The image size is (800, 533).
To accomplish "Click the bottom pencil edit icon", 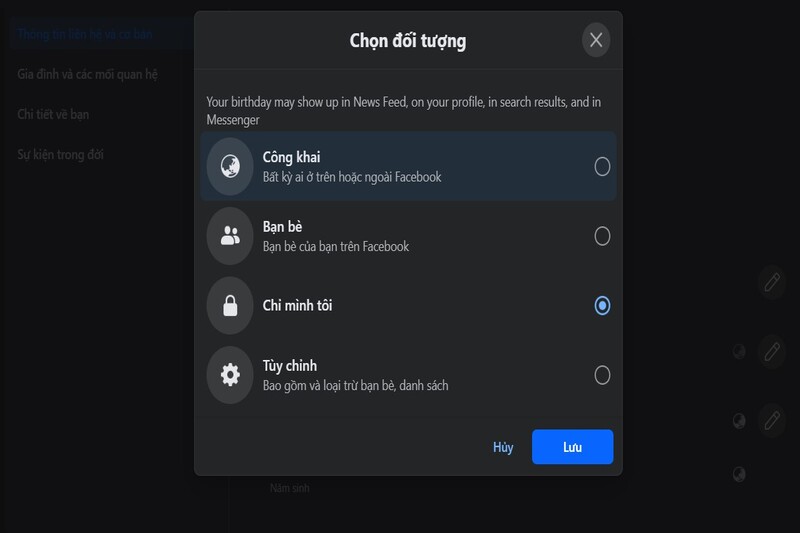I will click(x=771, y=421).
